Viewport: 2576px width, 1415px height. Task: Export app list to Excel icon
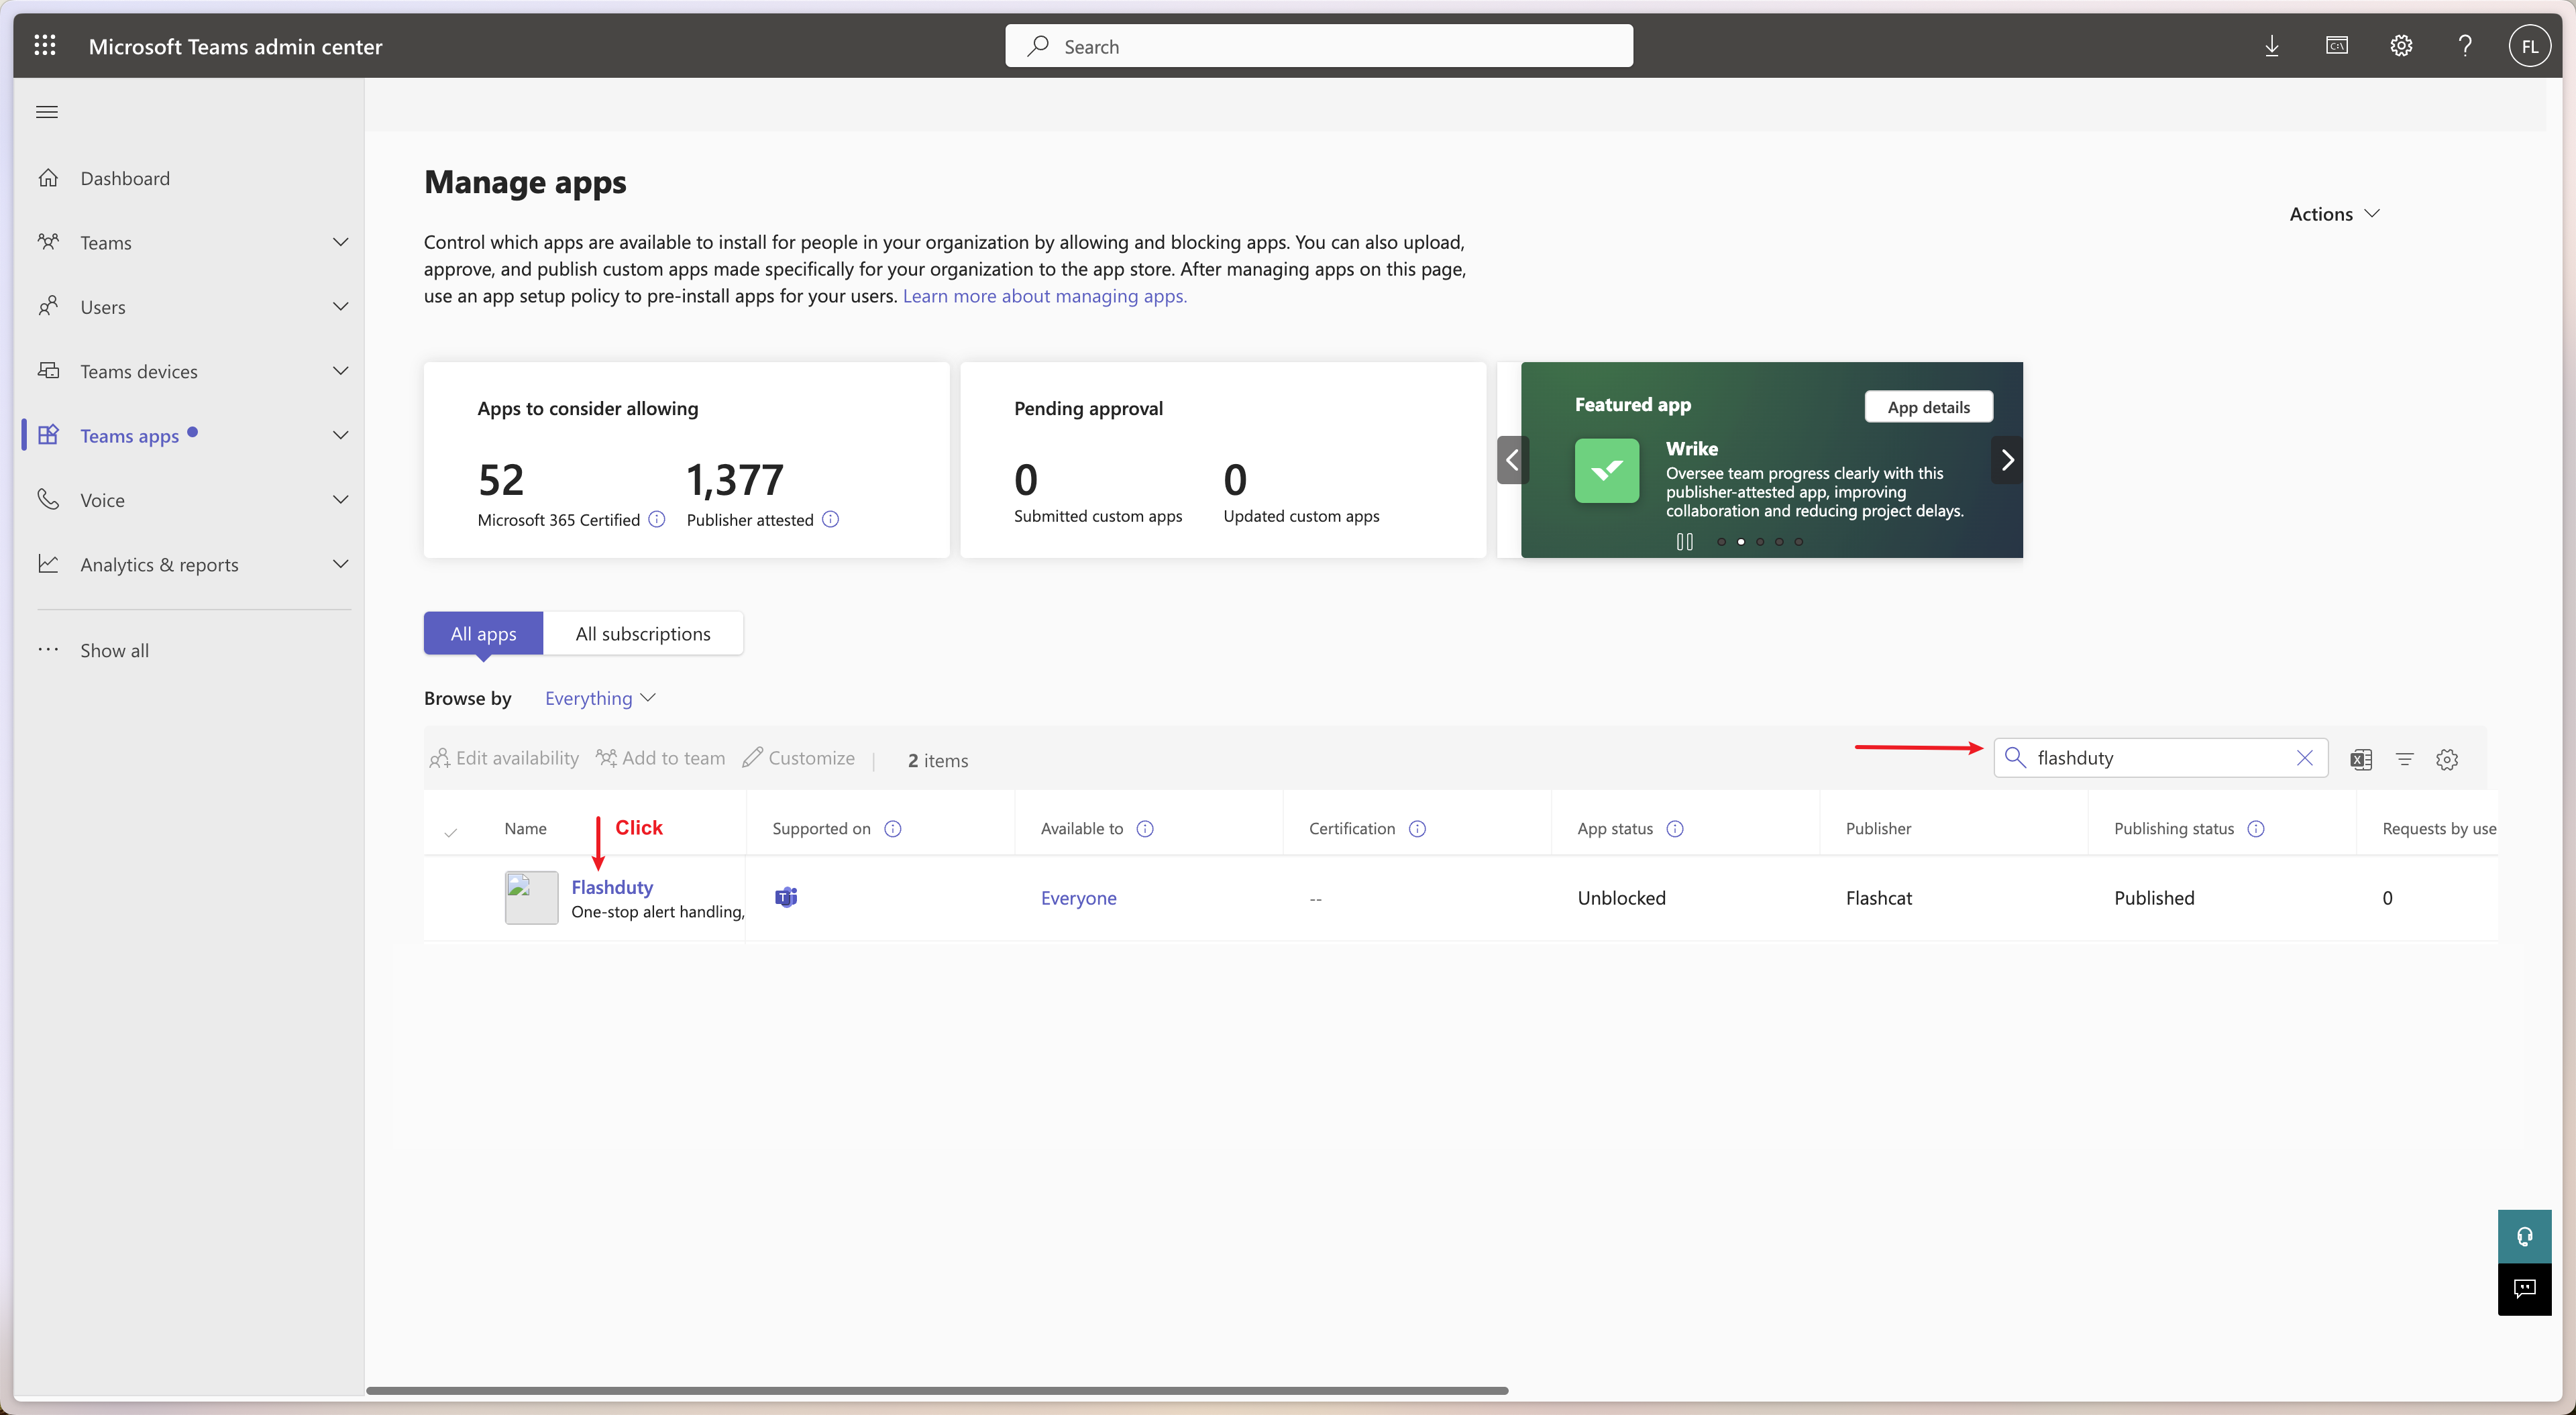(2361, 760)
